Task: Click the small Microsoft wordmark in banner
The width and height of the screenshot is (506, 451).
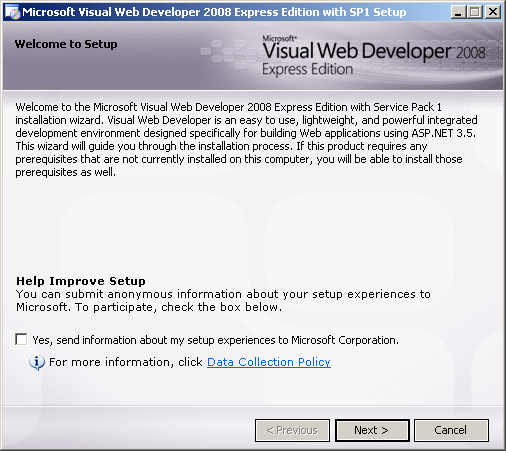Action: coord(279,38)
